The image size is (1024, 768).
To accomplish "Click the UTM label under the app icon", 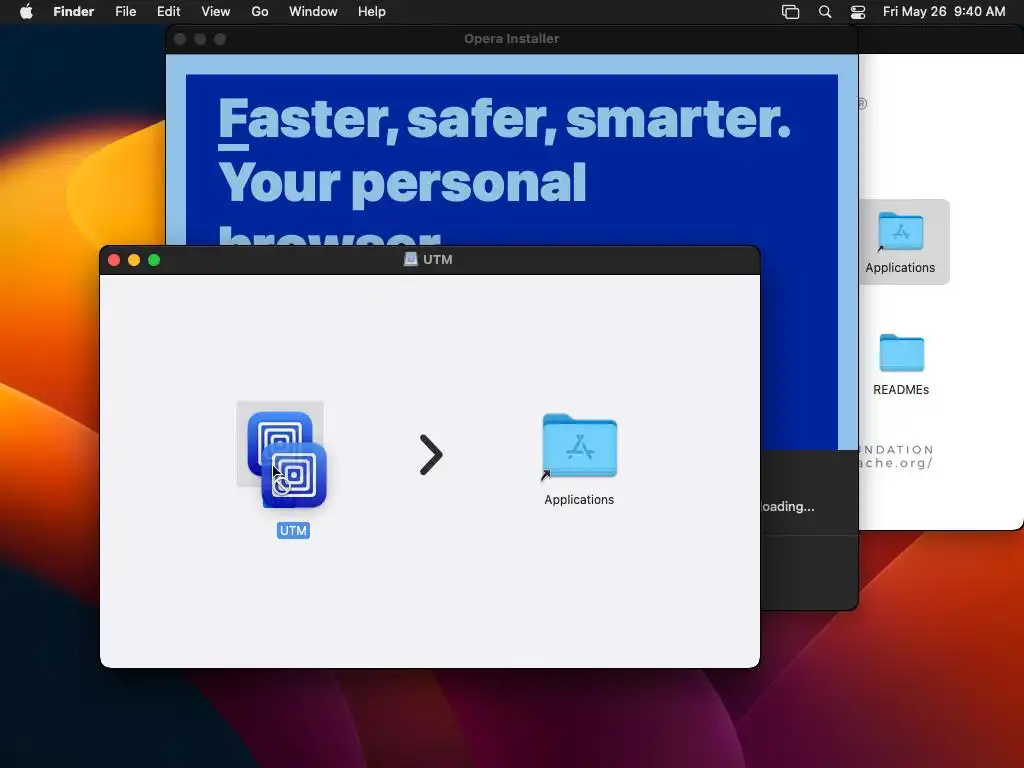I will (x=293, y=530).
